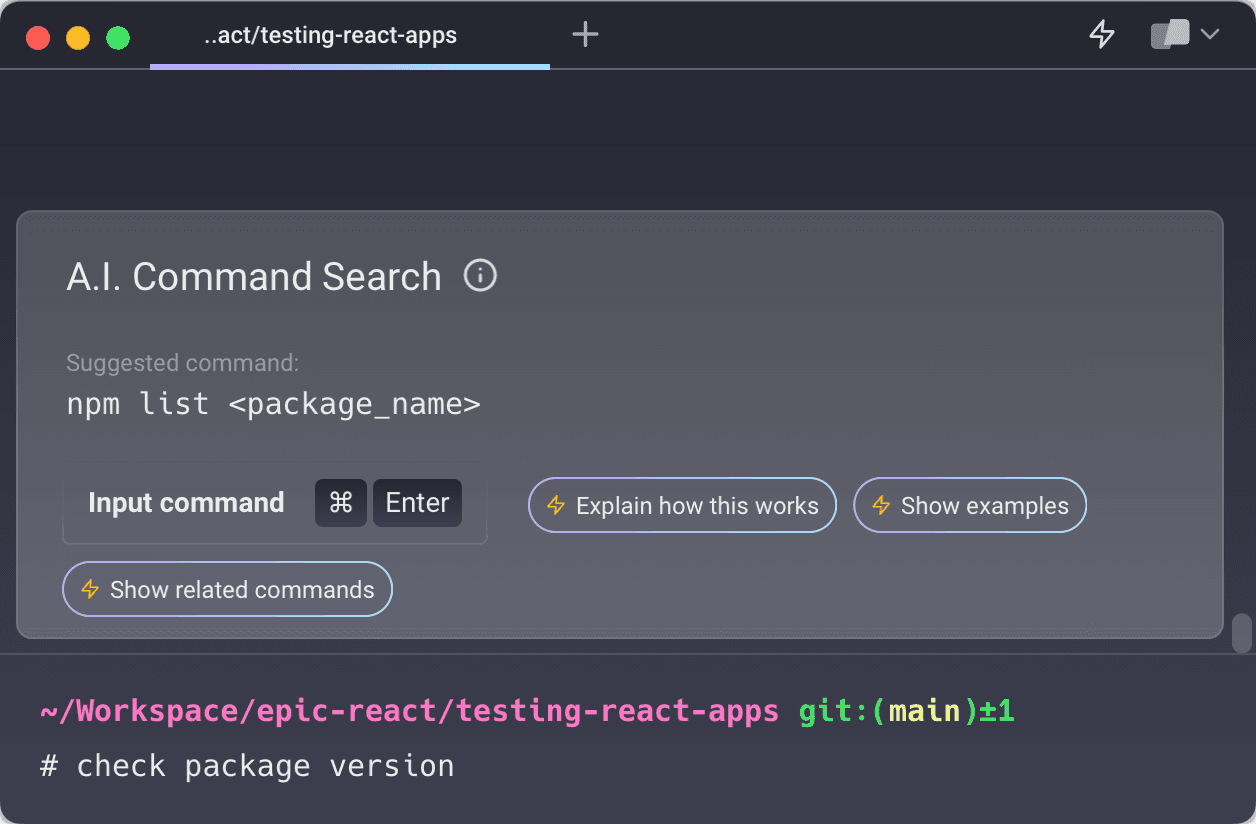
Task: Click the lightning icon inside Show examples
Action: pos(881,505)
